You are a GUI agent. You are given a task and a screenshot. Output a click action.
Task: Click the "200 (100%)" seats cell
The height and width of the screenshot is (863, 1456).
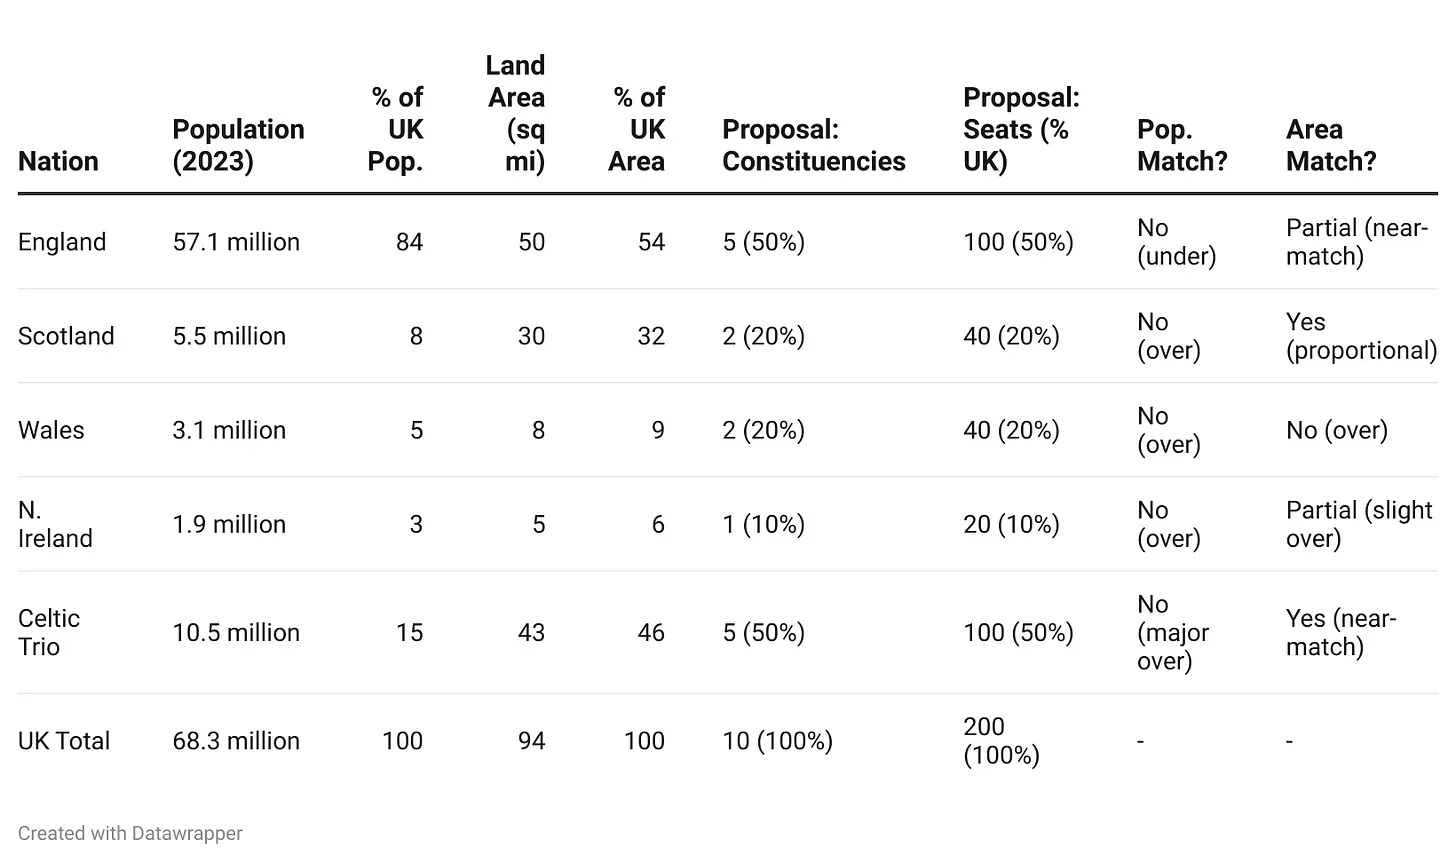(1001, 741)
